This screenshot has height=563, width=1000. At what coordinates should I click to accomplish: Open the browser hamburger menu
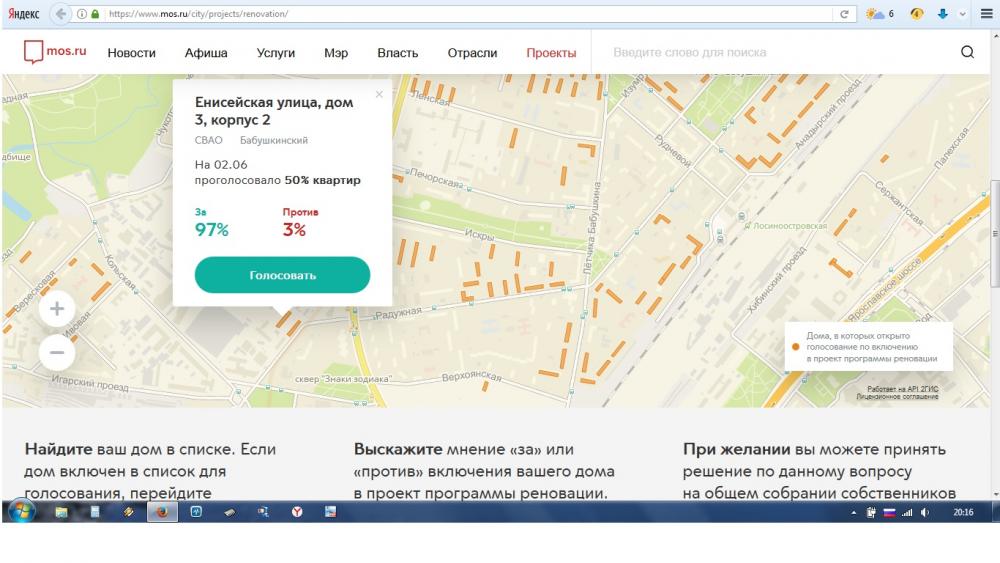coord(986,15)
